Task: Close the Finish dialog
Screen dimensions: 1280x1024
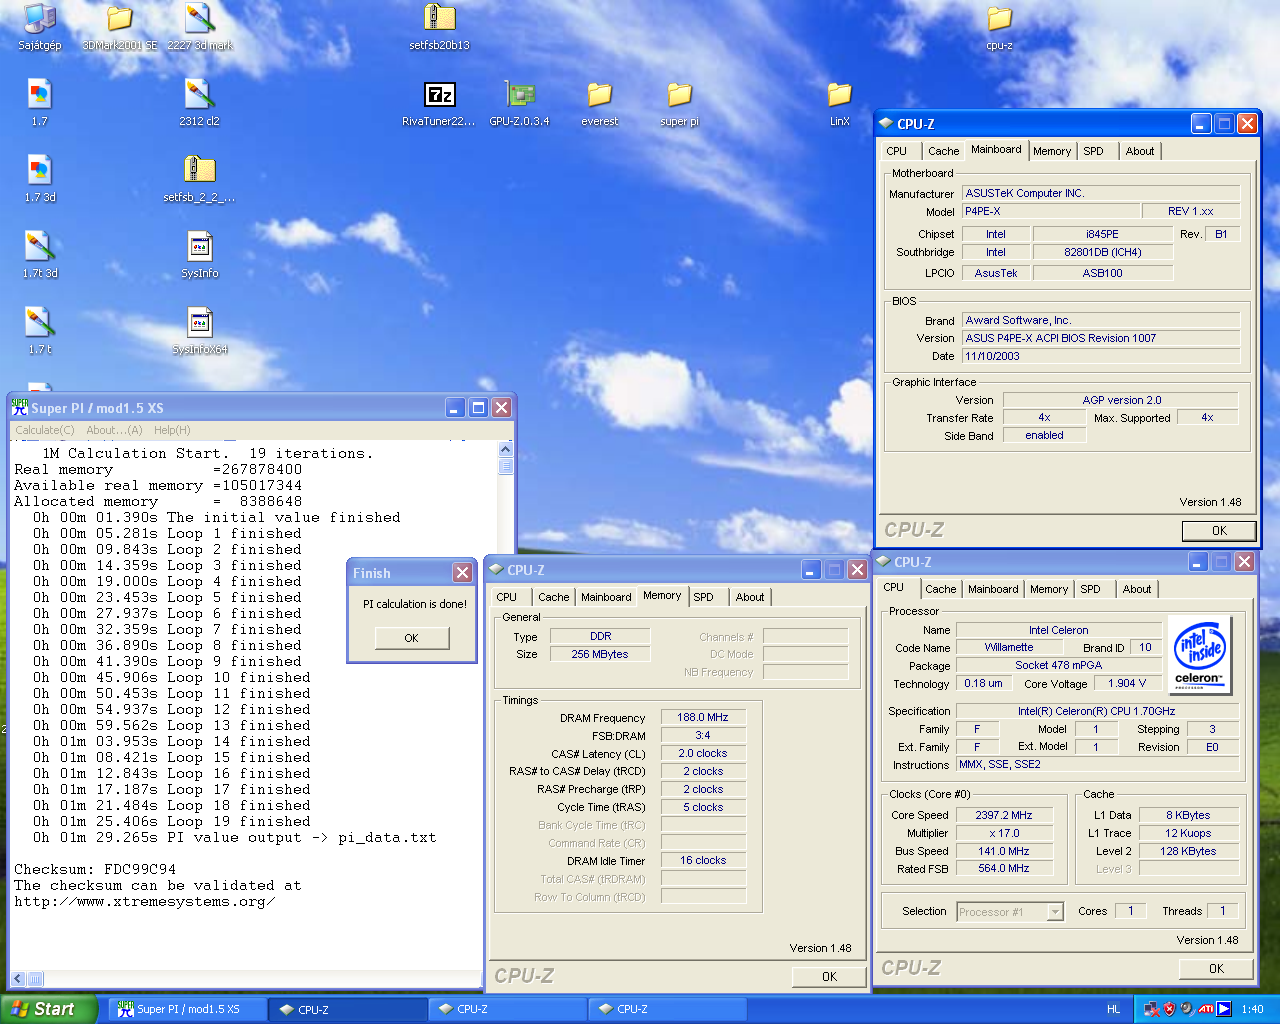Action: (462, 573)
